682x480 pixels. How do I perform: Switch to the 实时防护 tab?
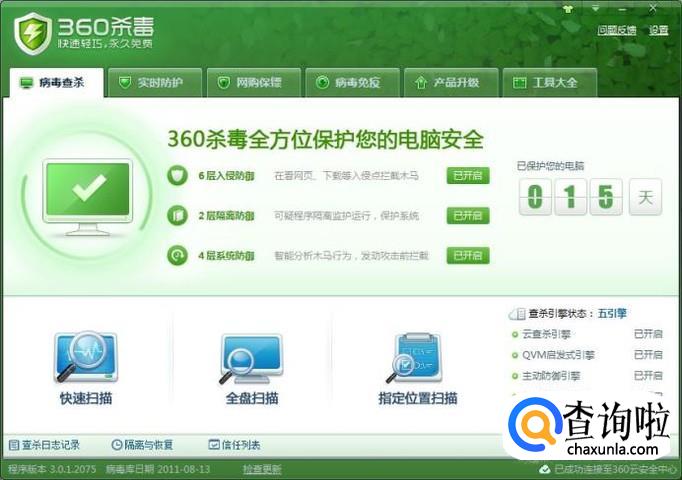point(155,82)
